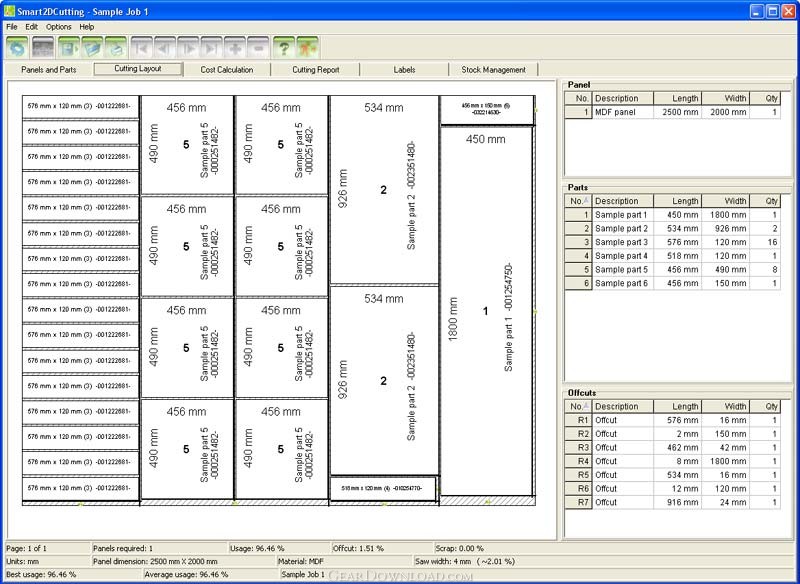Select offcut row R2
Viewport: 800px width, 584px height.
coord(672,434)
